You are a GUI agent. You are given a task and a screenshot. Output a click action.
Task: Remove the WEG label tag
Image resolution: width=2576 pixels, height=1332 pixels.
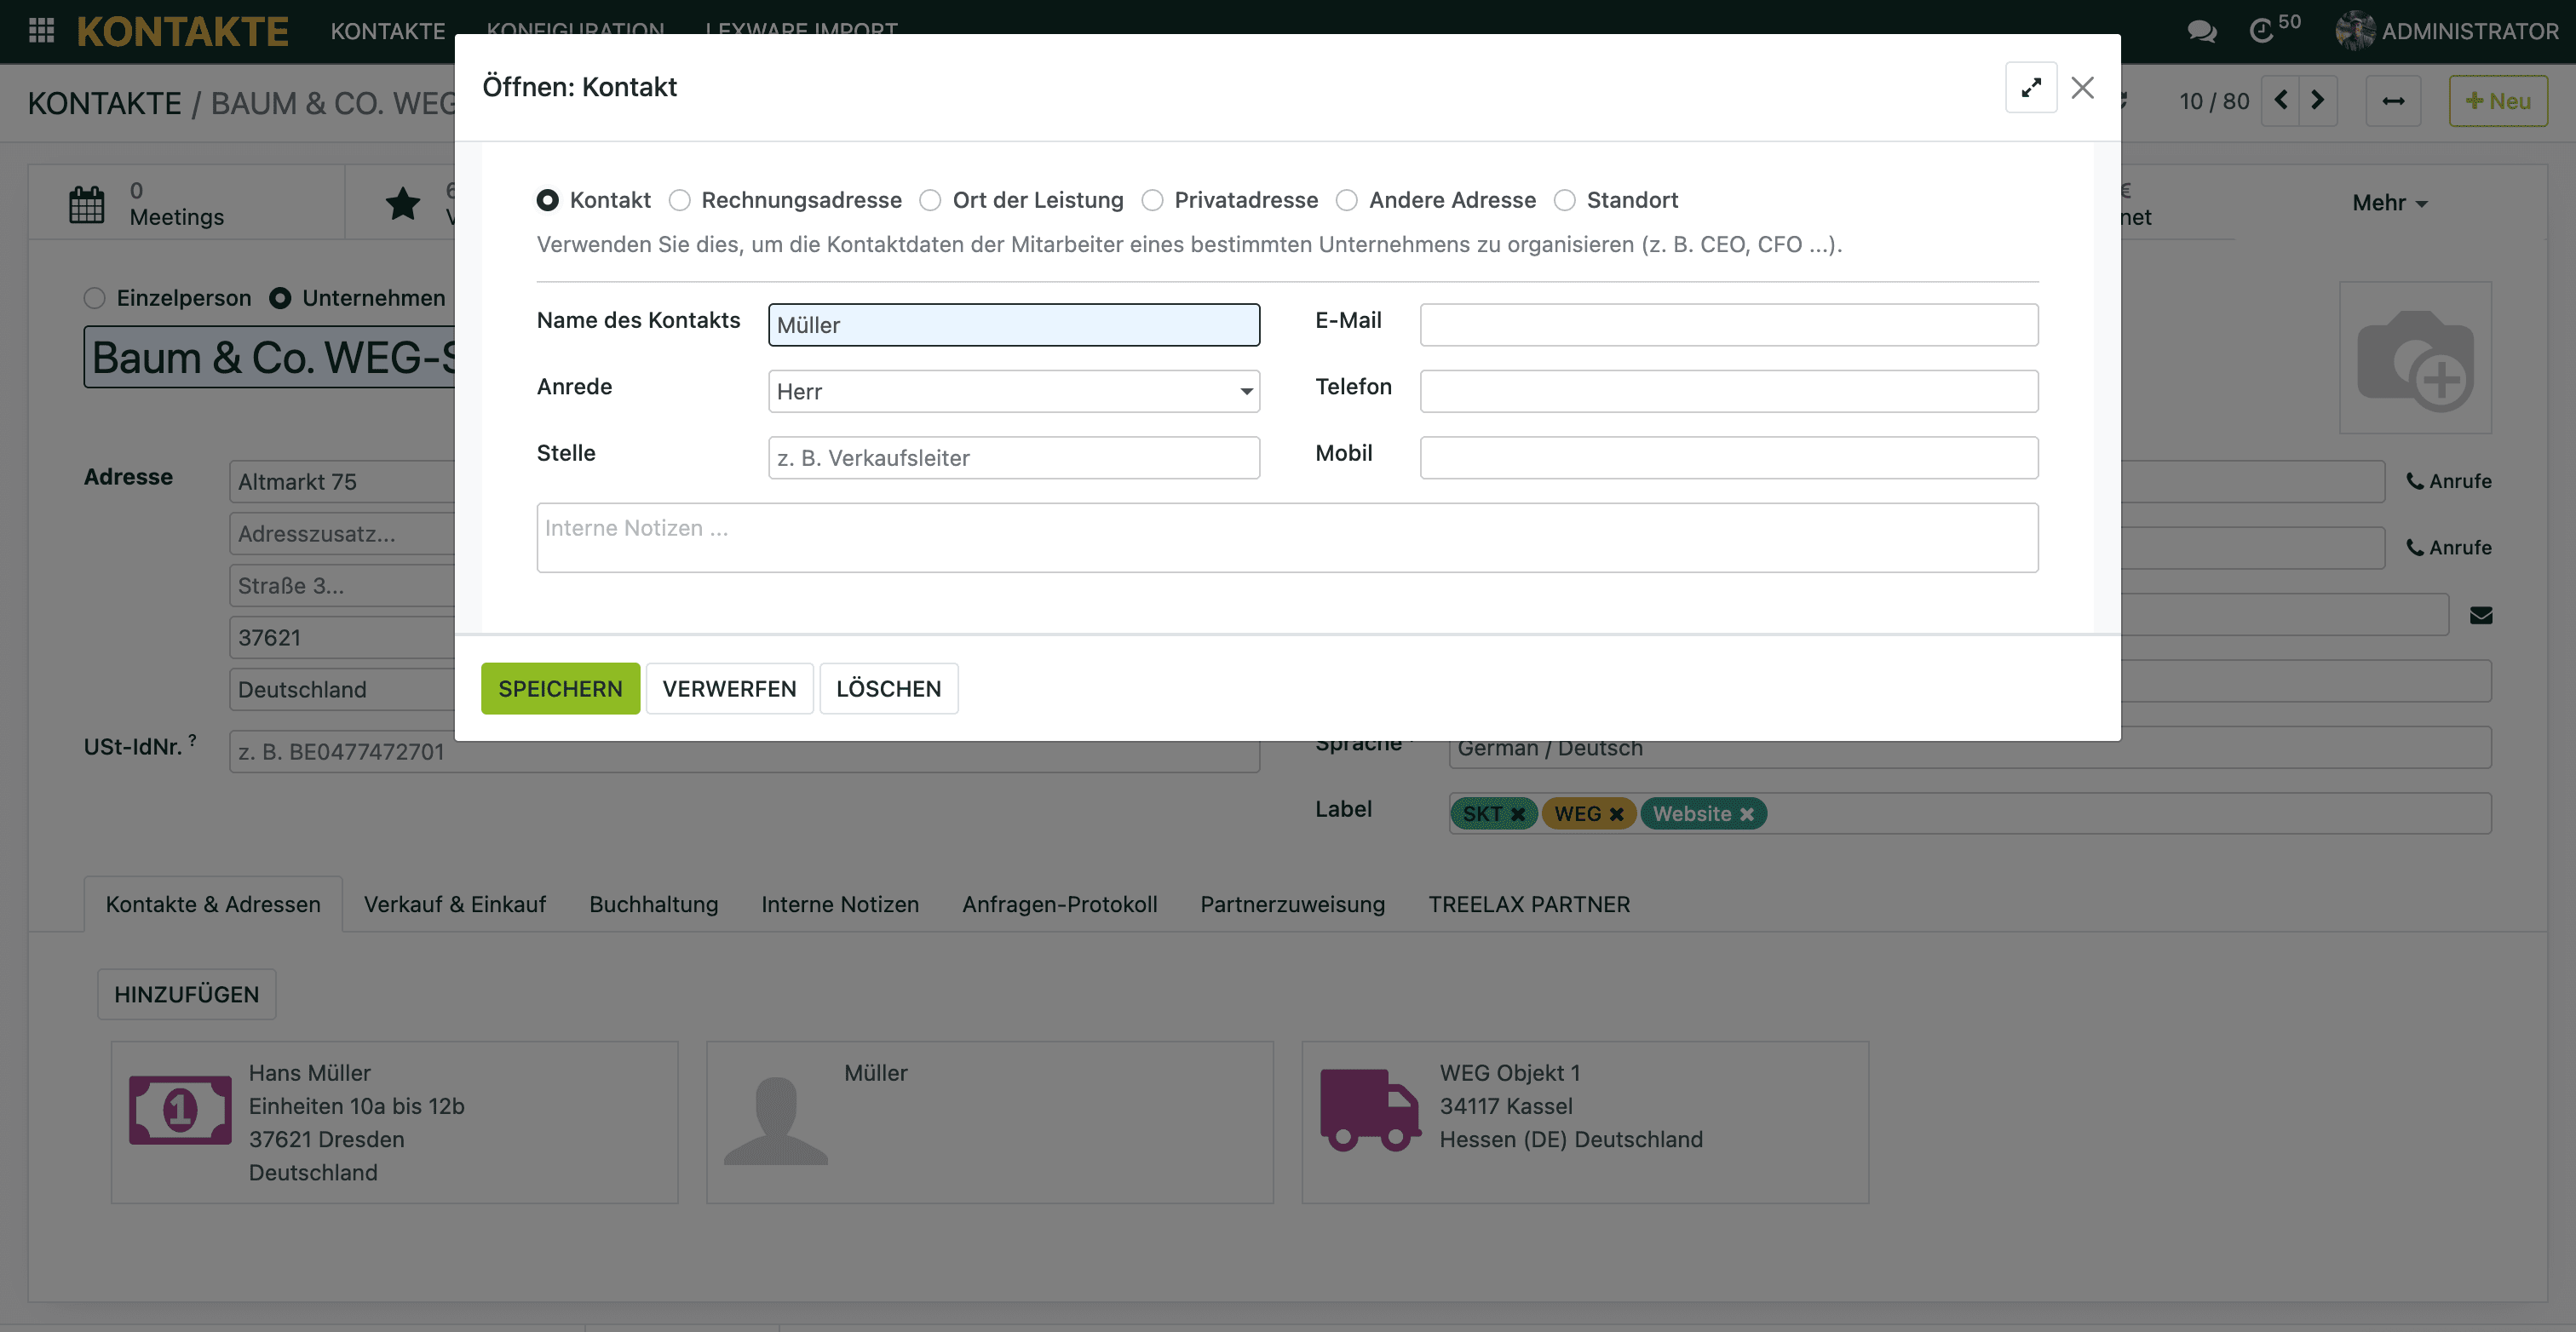point(1616,814)
